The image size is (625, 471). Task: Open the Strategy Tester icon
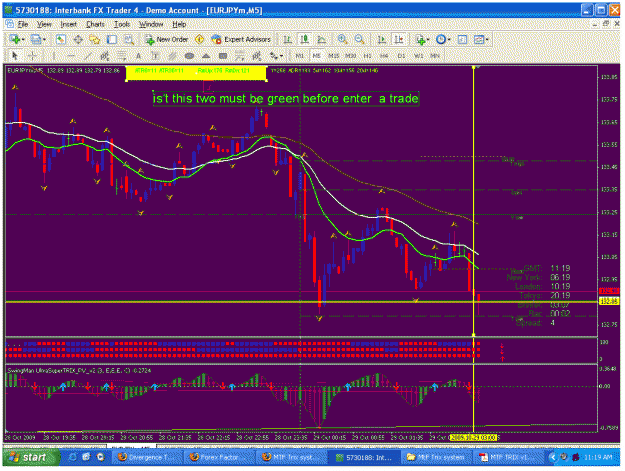pos(128,39)
